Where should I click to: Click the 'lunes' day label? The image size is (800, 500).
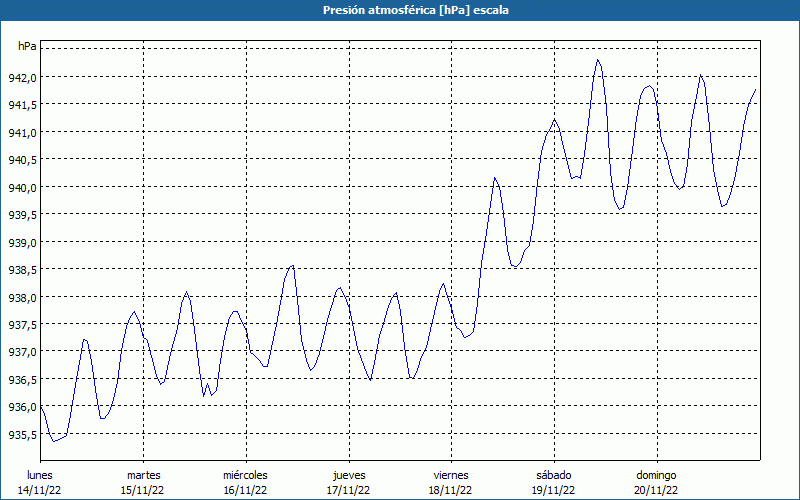(x=40, y=475)
